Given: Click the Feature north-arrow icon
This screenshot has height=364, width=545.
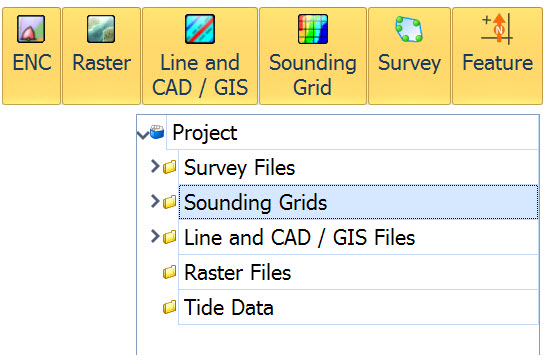Looking at the screenshot, I should click(497, 29).
